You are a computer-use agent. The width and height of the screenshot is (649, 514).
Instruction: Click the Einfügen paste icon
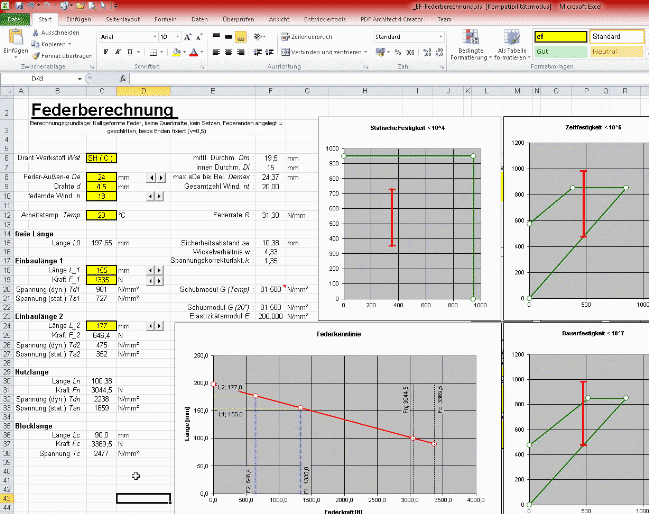[15, 38]
